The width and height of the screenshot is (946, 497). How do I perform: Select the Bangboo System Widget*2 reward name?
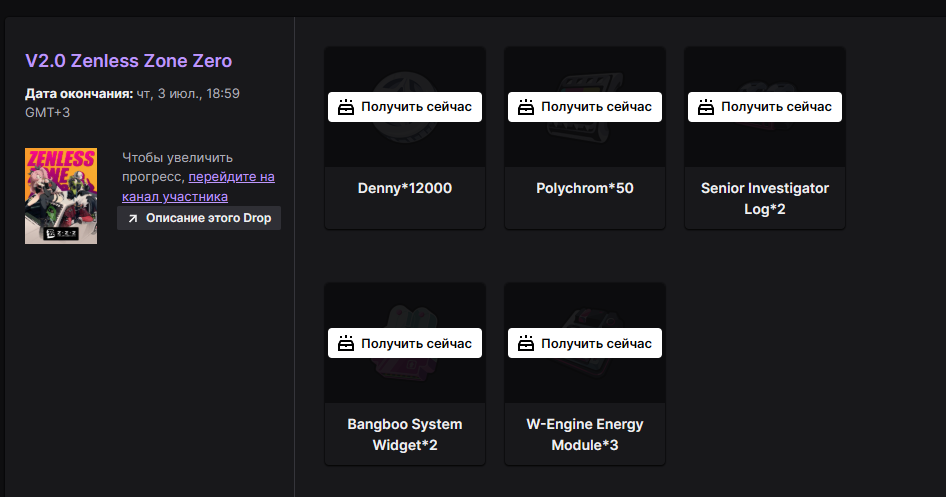coord(405,435)
